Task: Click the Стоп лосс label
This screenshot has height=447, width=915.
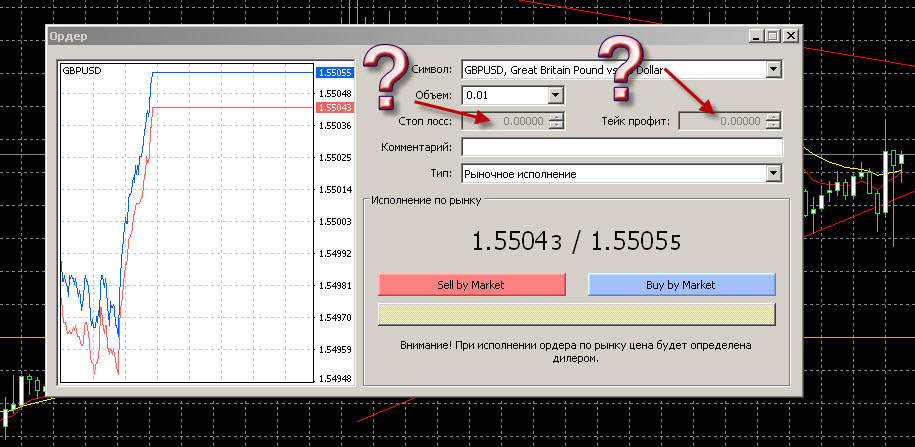Action: click(424, 121)
